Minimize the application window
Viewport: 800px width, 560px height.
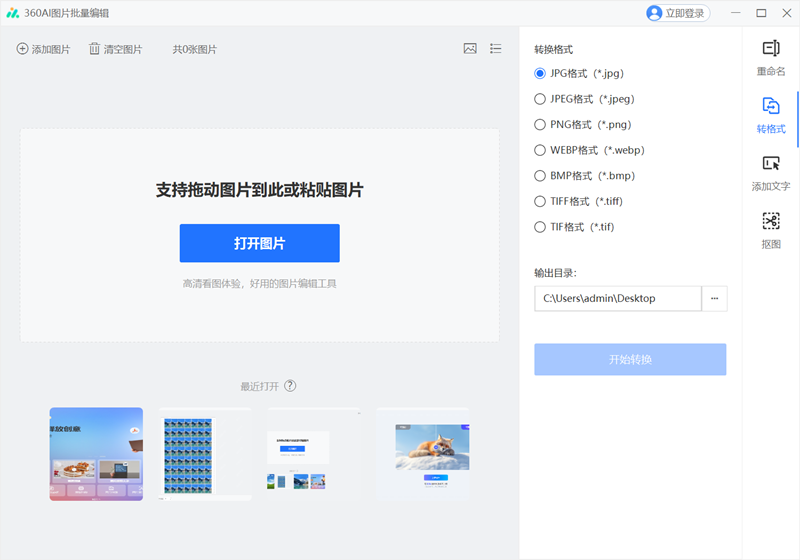[735, 13]
